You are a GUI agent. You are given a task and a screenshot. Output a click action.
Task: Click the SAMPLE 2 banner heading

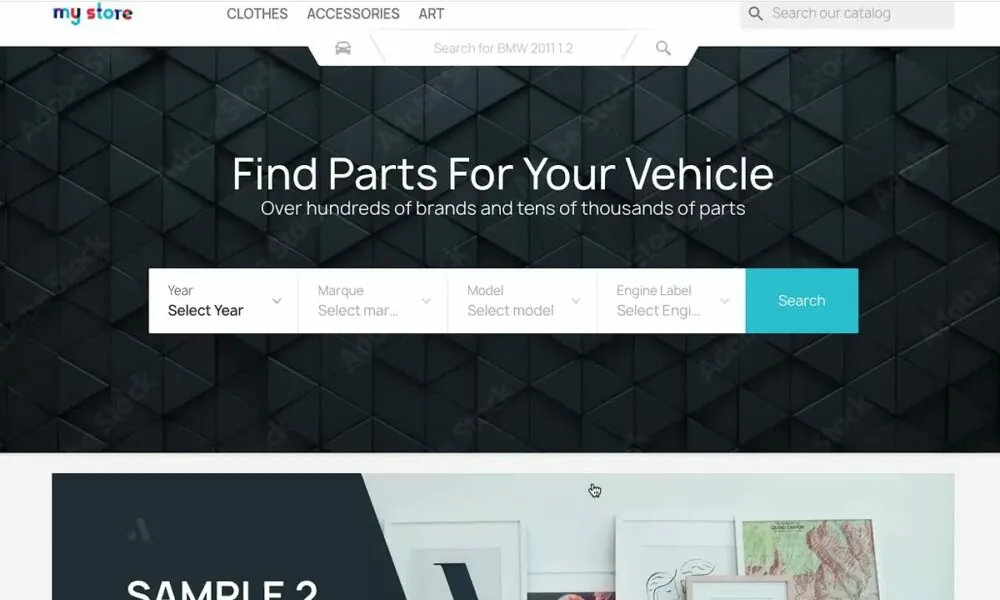pos(222,589)
